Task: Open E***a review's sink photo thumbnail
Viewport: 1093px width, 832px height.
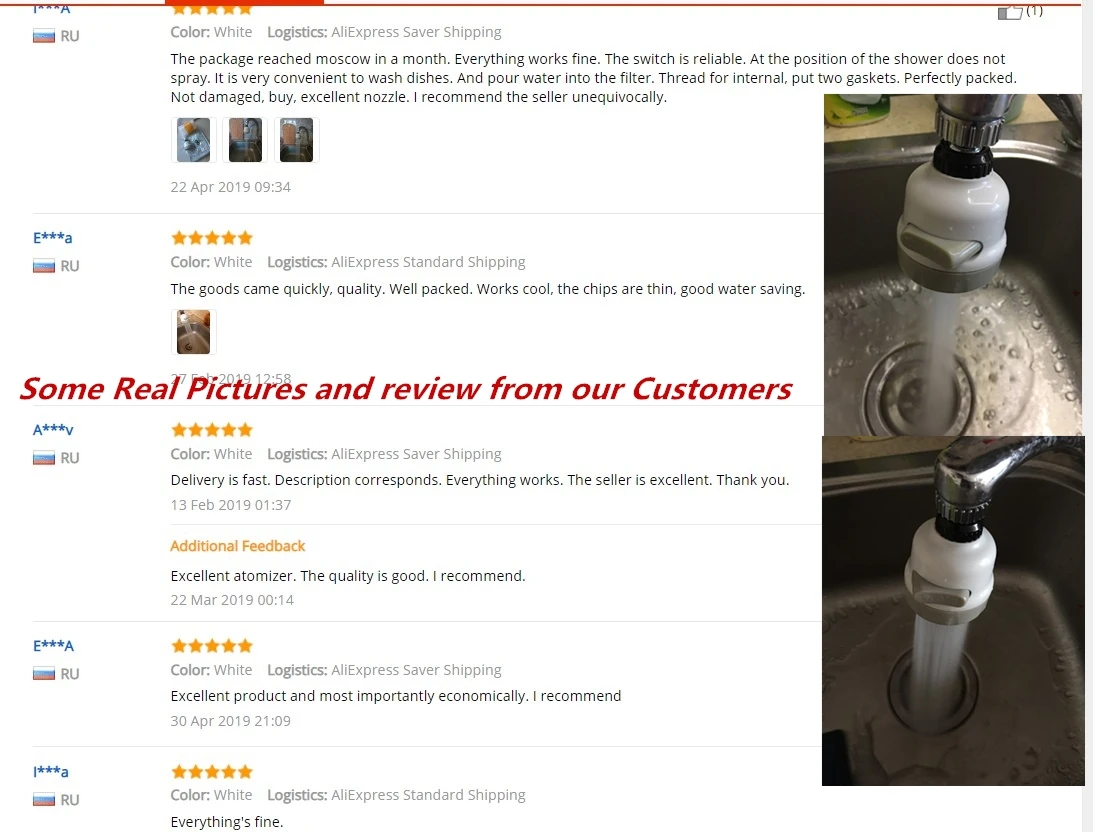Action: 194,332
